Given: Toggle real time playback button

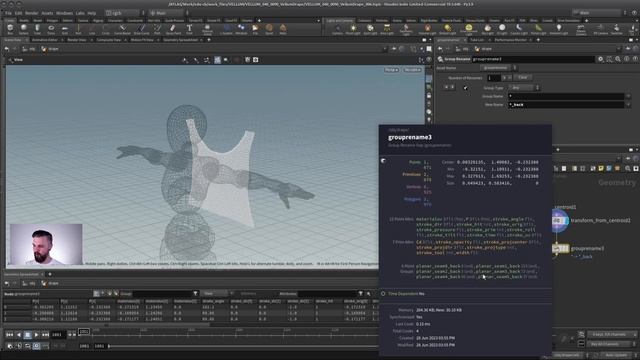Looking at the screenshot, I should (36, 346).
